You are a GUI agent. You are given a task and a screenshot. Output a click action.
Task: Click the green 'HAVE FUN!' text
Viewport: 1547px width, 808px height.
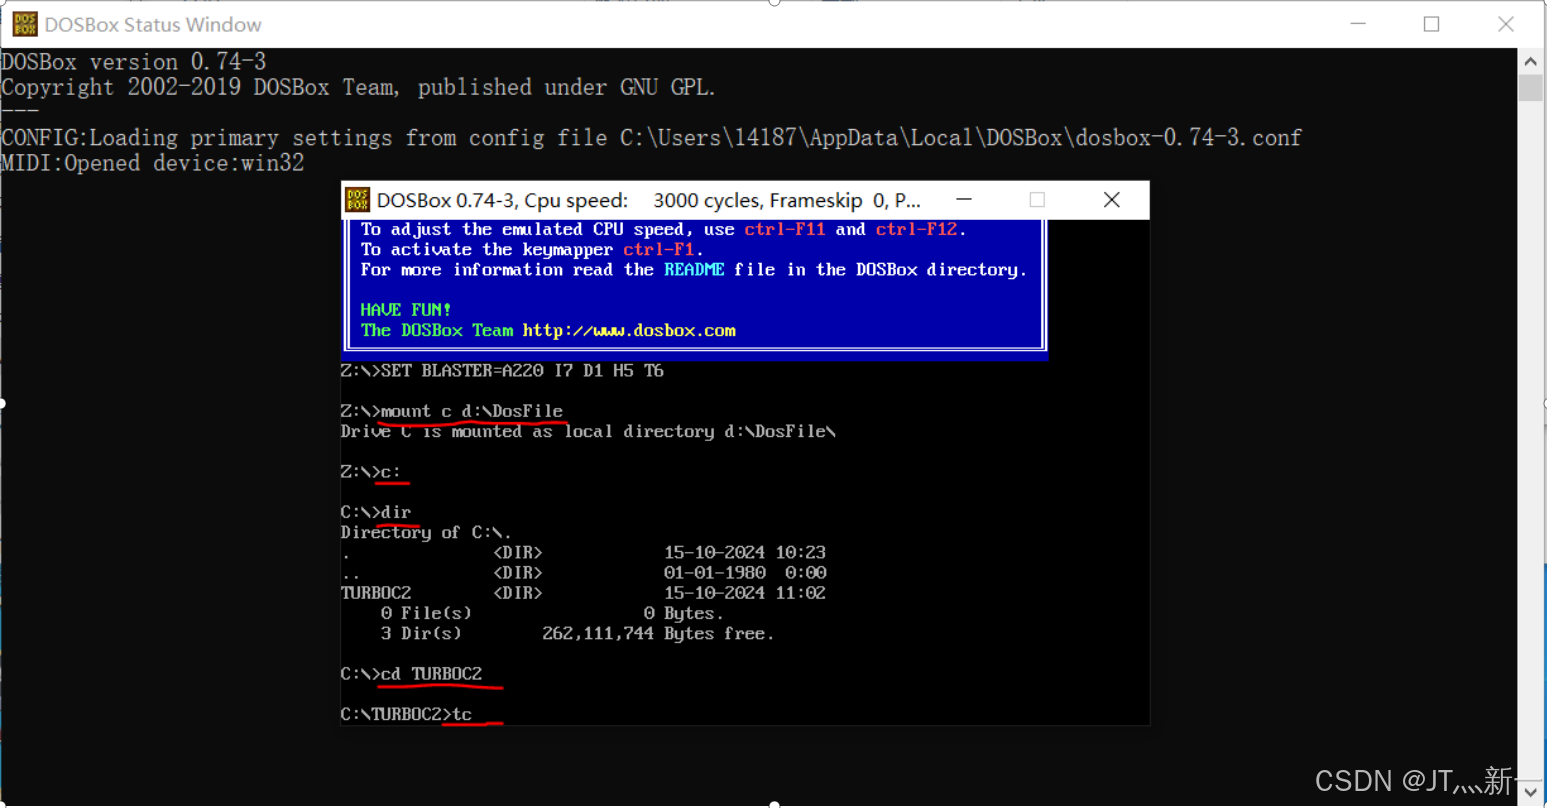[406, 310]
